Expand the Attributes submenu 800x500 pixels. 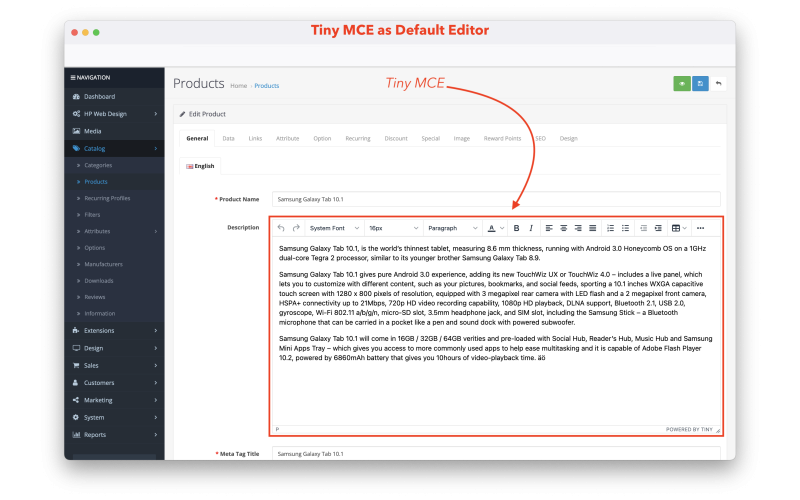click(x=114, y=231)
